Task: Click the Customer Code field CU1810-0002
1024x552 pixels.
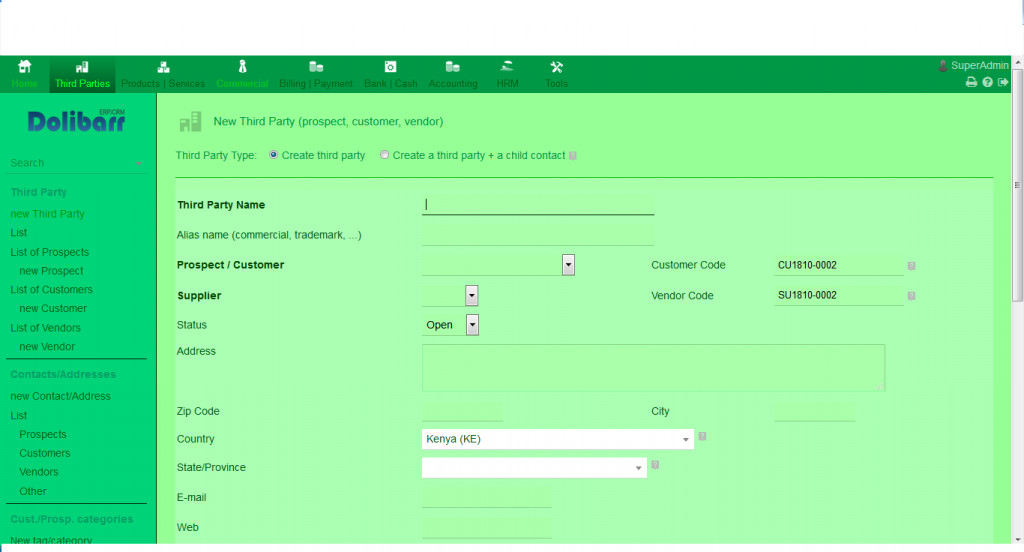Action: coord(839,265)
